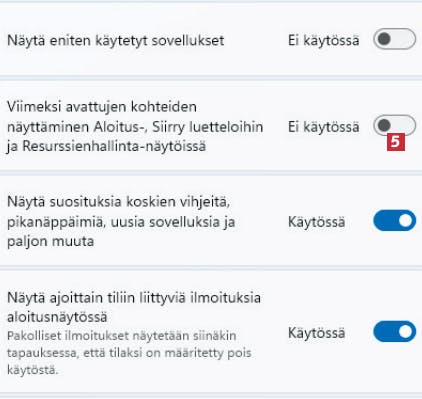The image size is (422, 399).
Task: Click Ei käytössä status beside Viimeksi avattujen kohteiden
Action: tap(323, 127)
